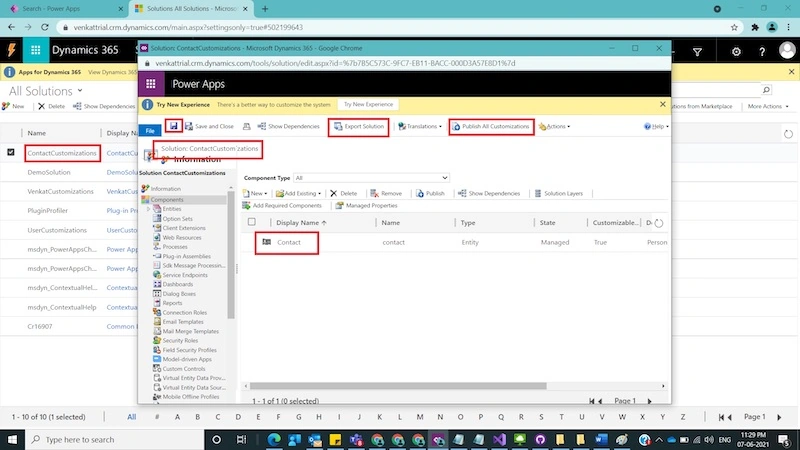
Task: Open Microsoft Word from the taskbar
Action: pos(601,439)
